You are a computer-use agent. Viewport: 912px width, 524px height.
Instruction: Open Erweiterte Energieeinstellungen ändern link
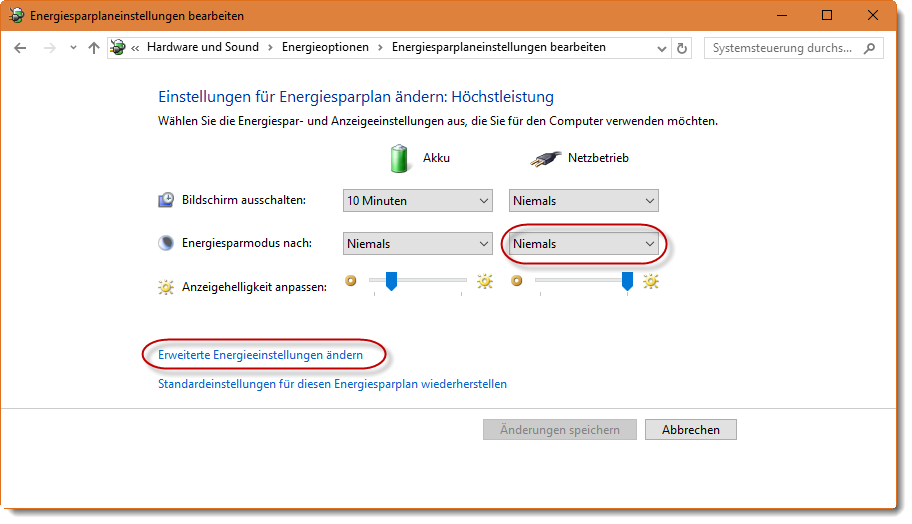tap(260, 355)
